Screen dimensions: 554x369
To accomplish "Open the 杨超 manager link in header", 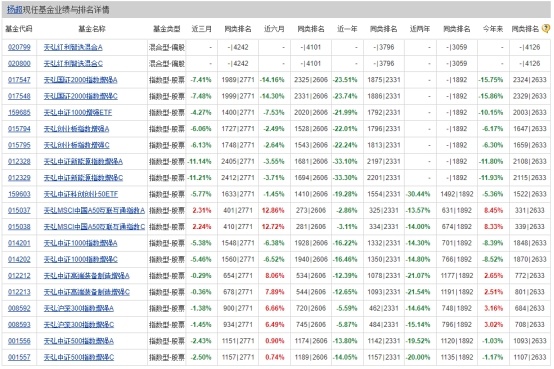I will click(x=14, y=10).
